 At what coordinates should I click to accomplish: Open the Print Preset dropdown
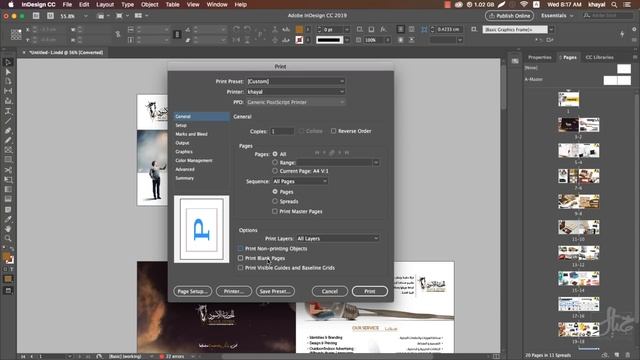tap(296, 81)
